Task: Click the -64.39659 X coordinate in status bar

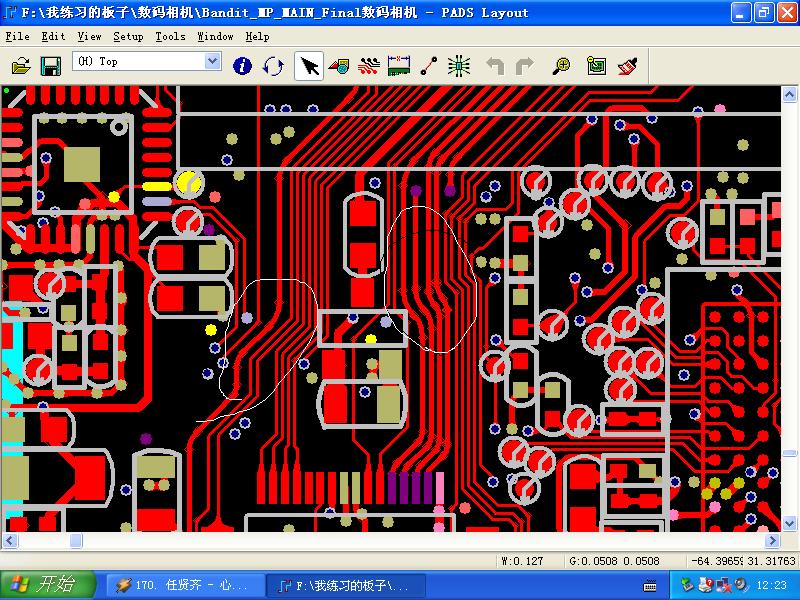Action: (717, 561)
